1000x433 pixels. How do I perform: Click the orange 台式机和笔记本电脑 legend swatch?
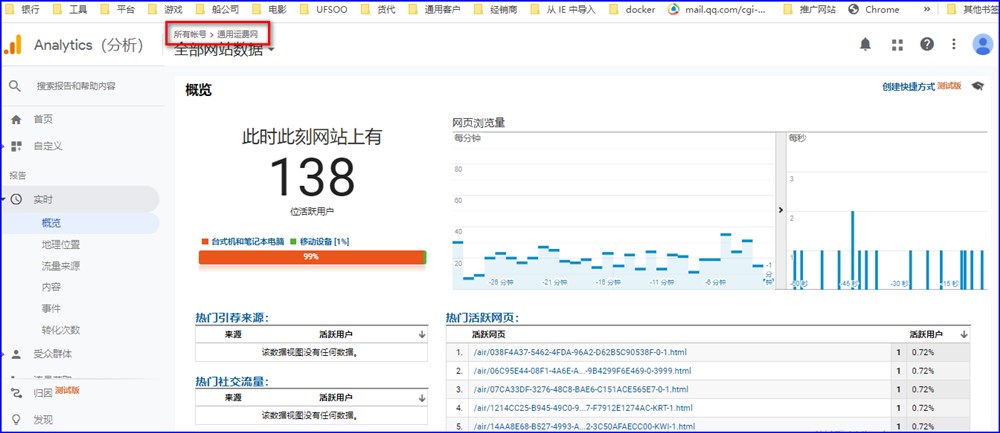[205, 242]
